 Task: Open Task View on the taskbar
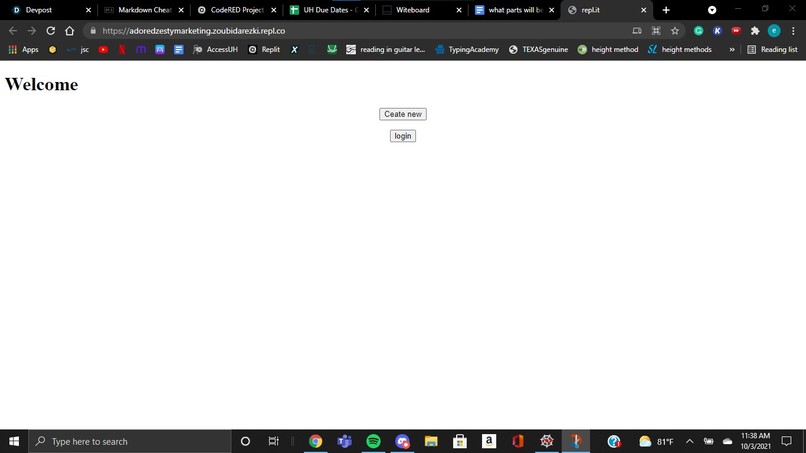273,441
